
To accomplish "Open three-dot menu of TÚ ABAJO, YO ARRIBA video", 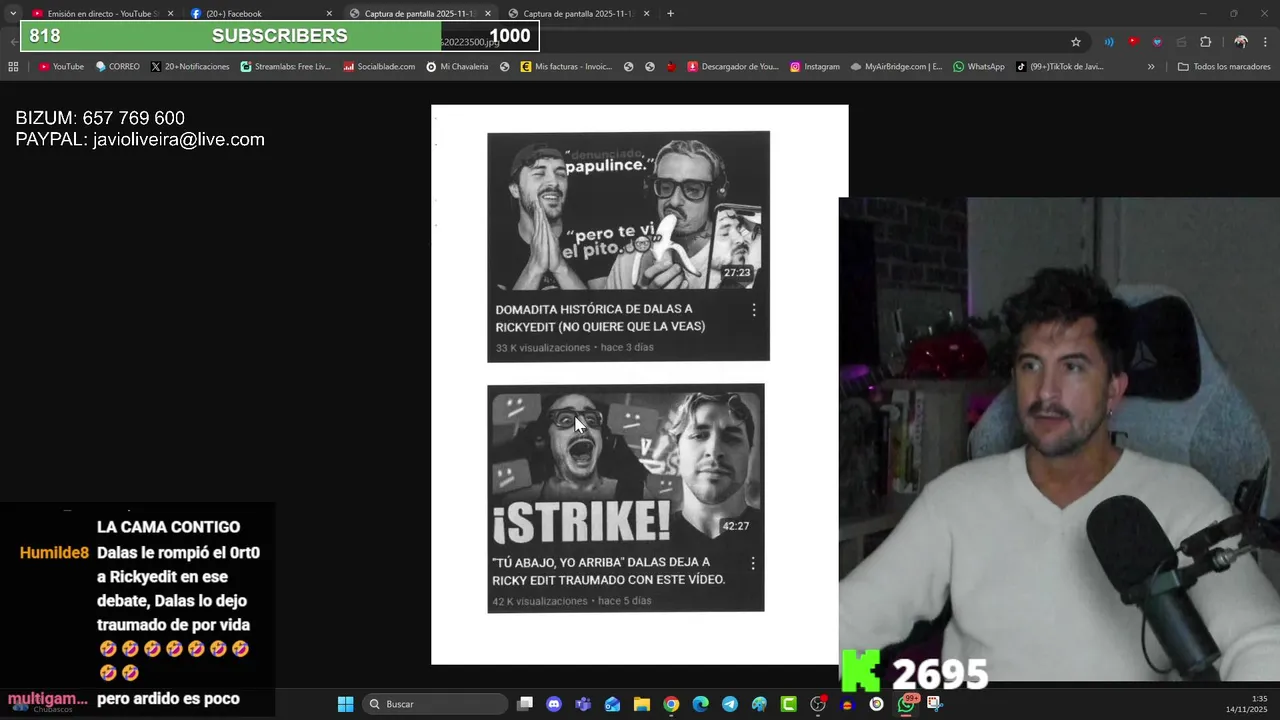I will click(753, 564).
